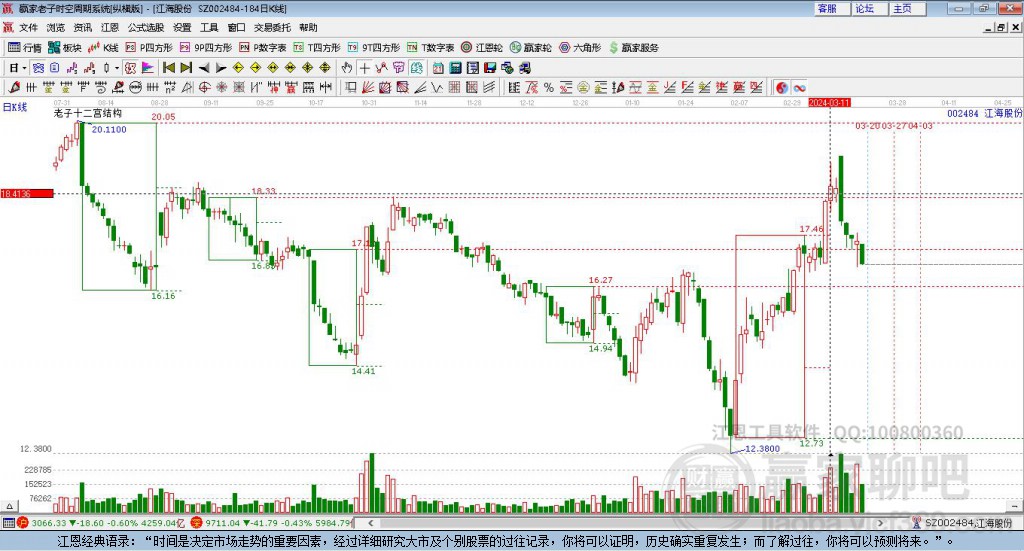Viewport: 1024px width, 551px height.
Task: Click the rainbow flag icon in toolbar
Action: point(148,68)
